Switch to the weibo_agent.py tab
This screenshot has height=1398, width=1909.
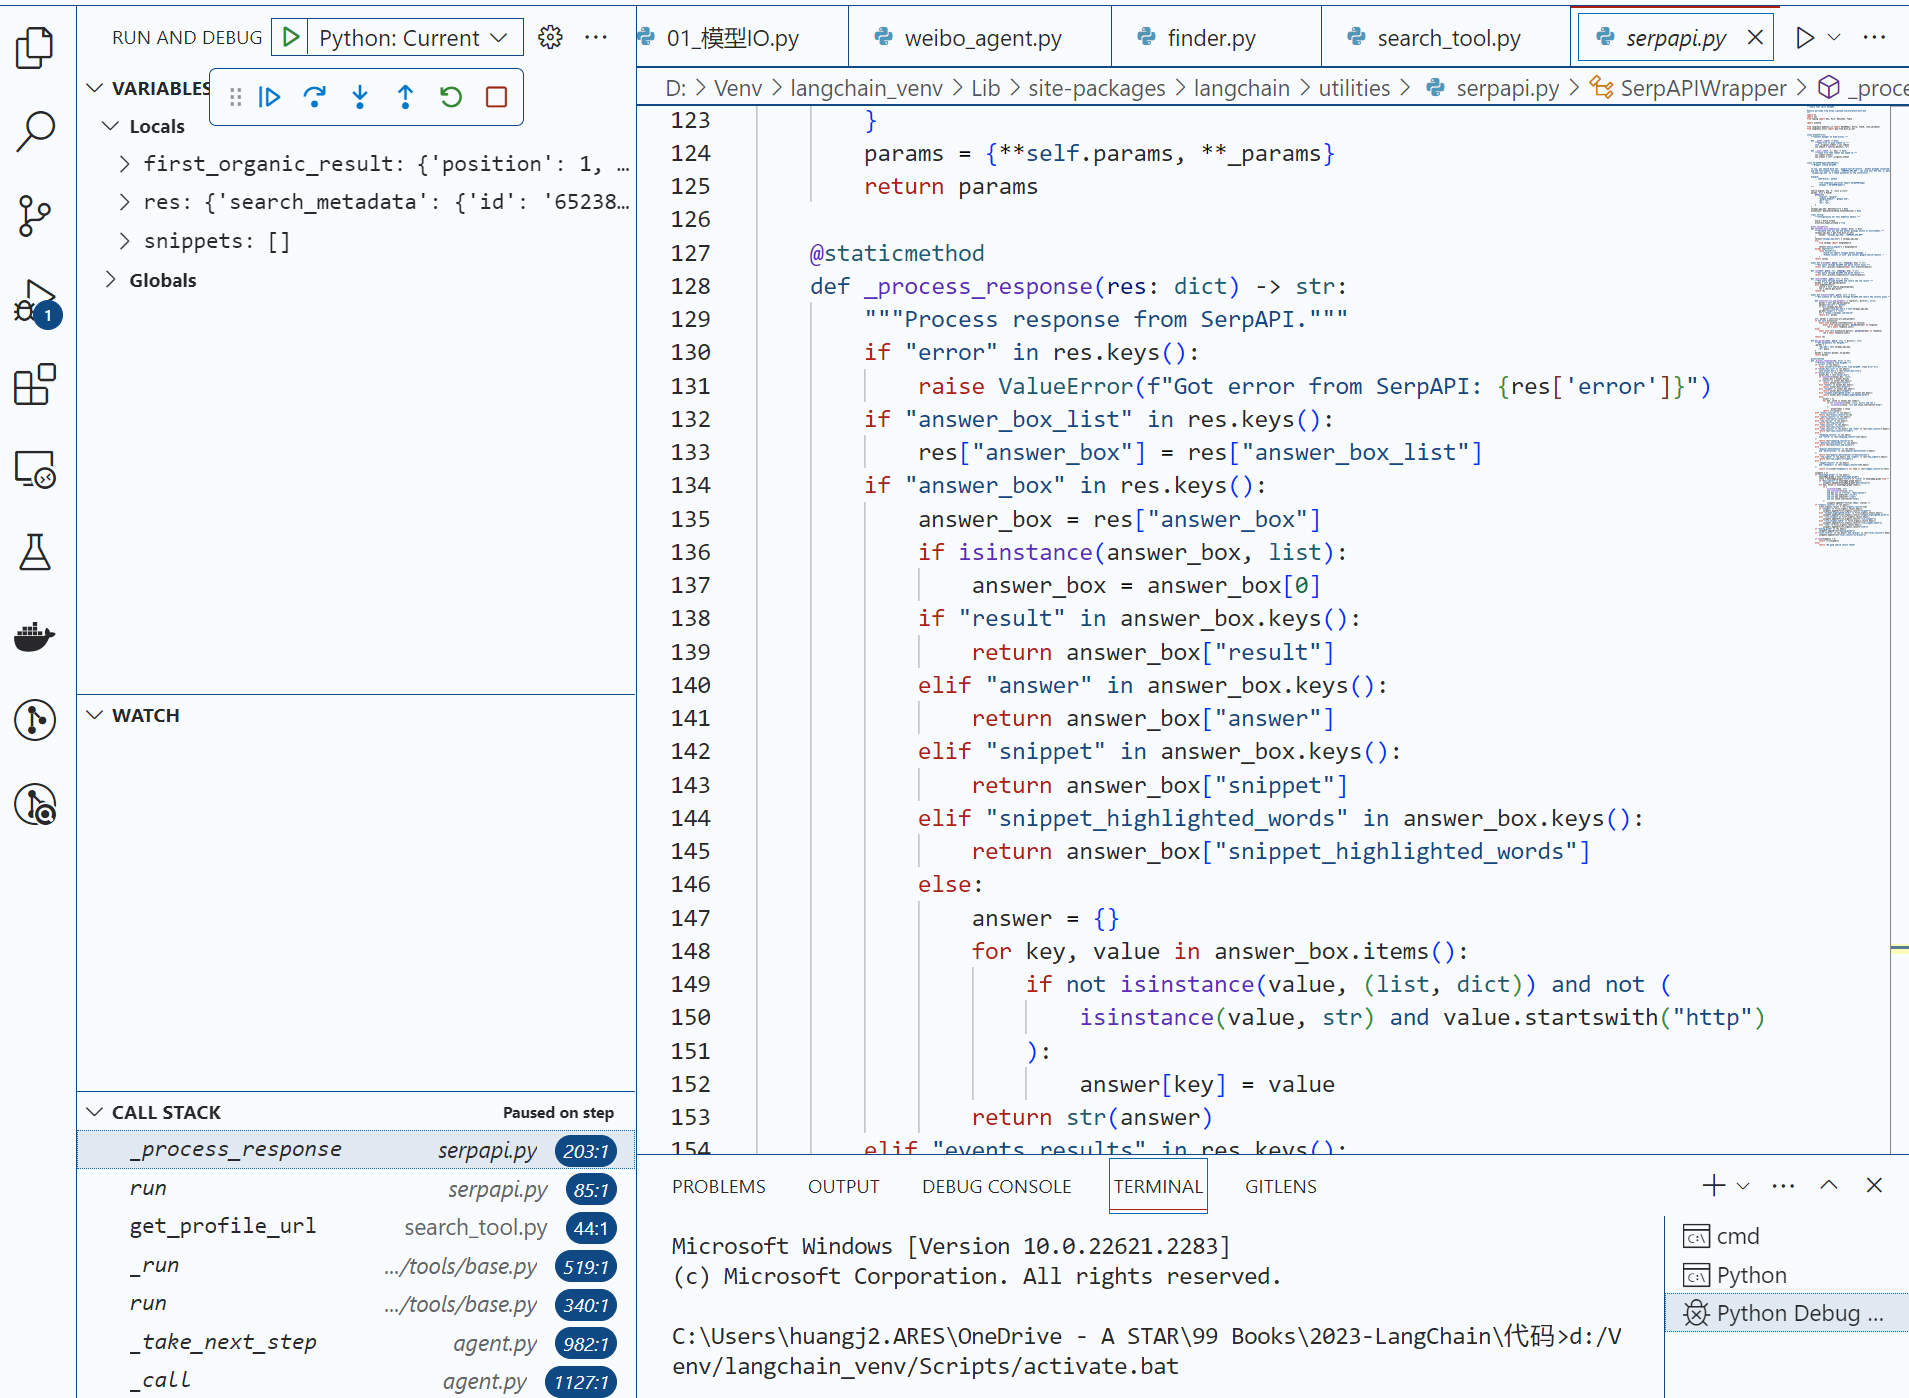pyautogui.click(x=982, y=38)
